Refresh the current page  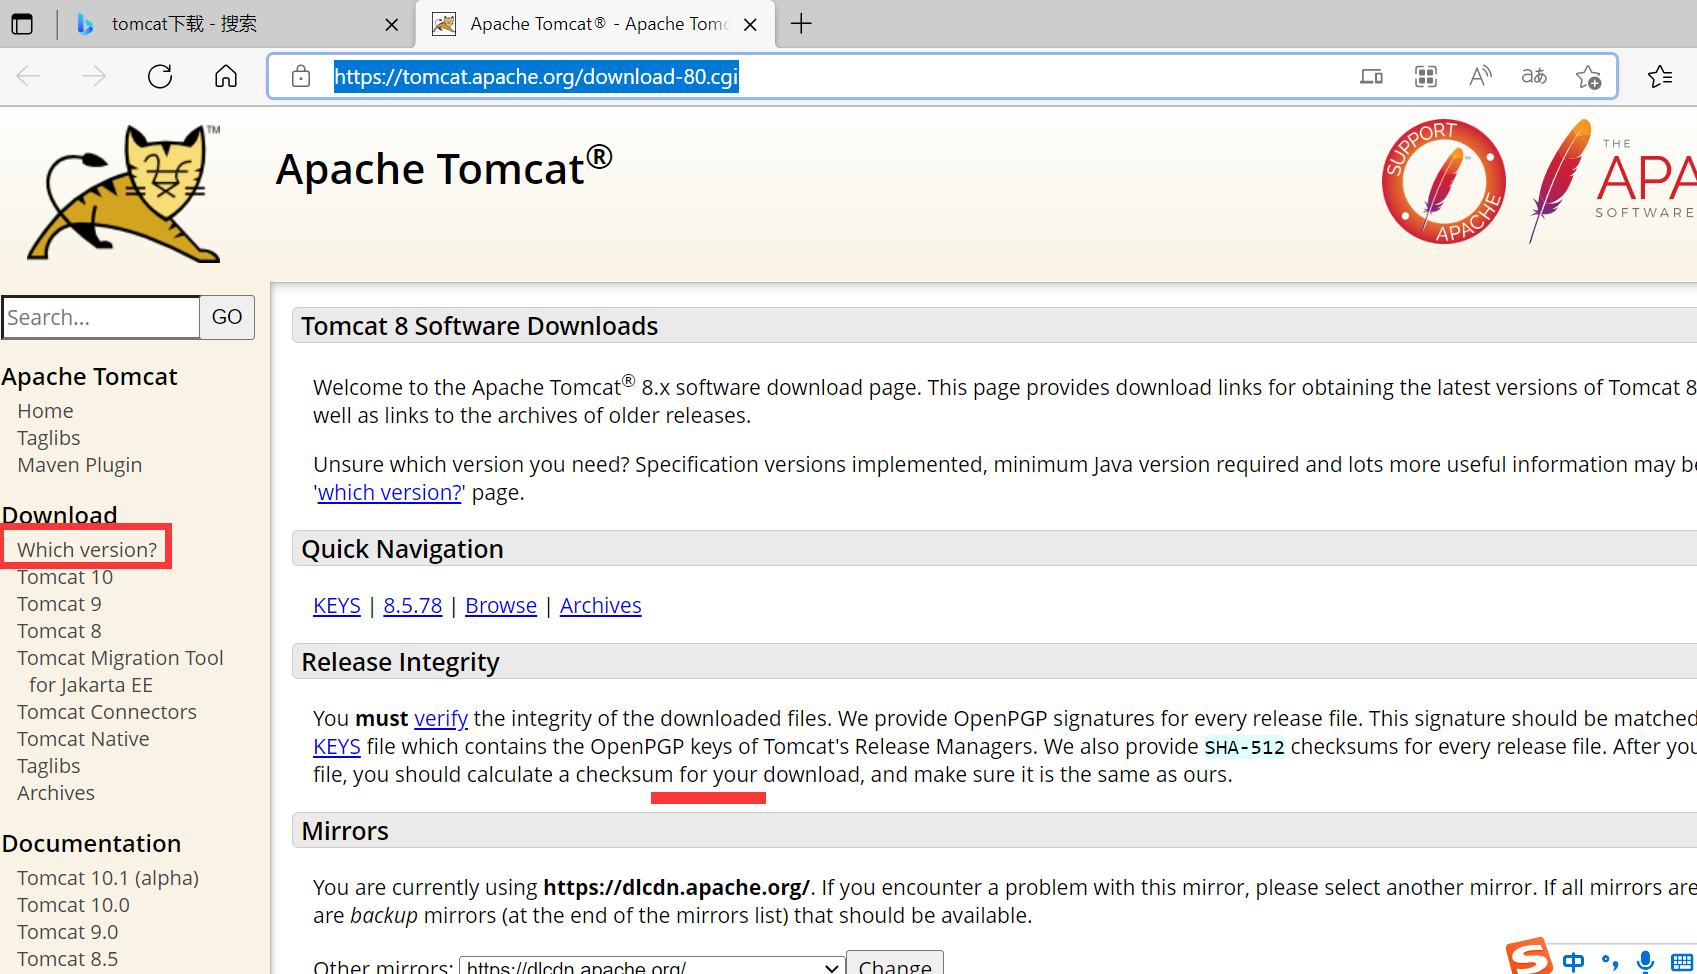click(x=160, y=76)
